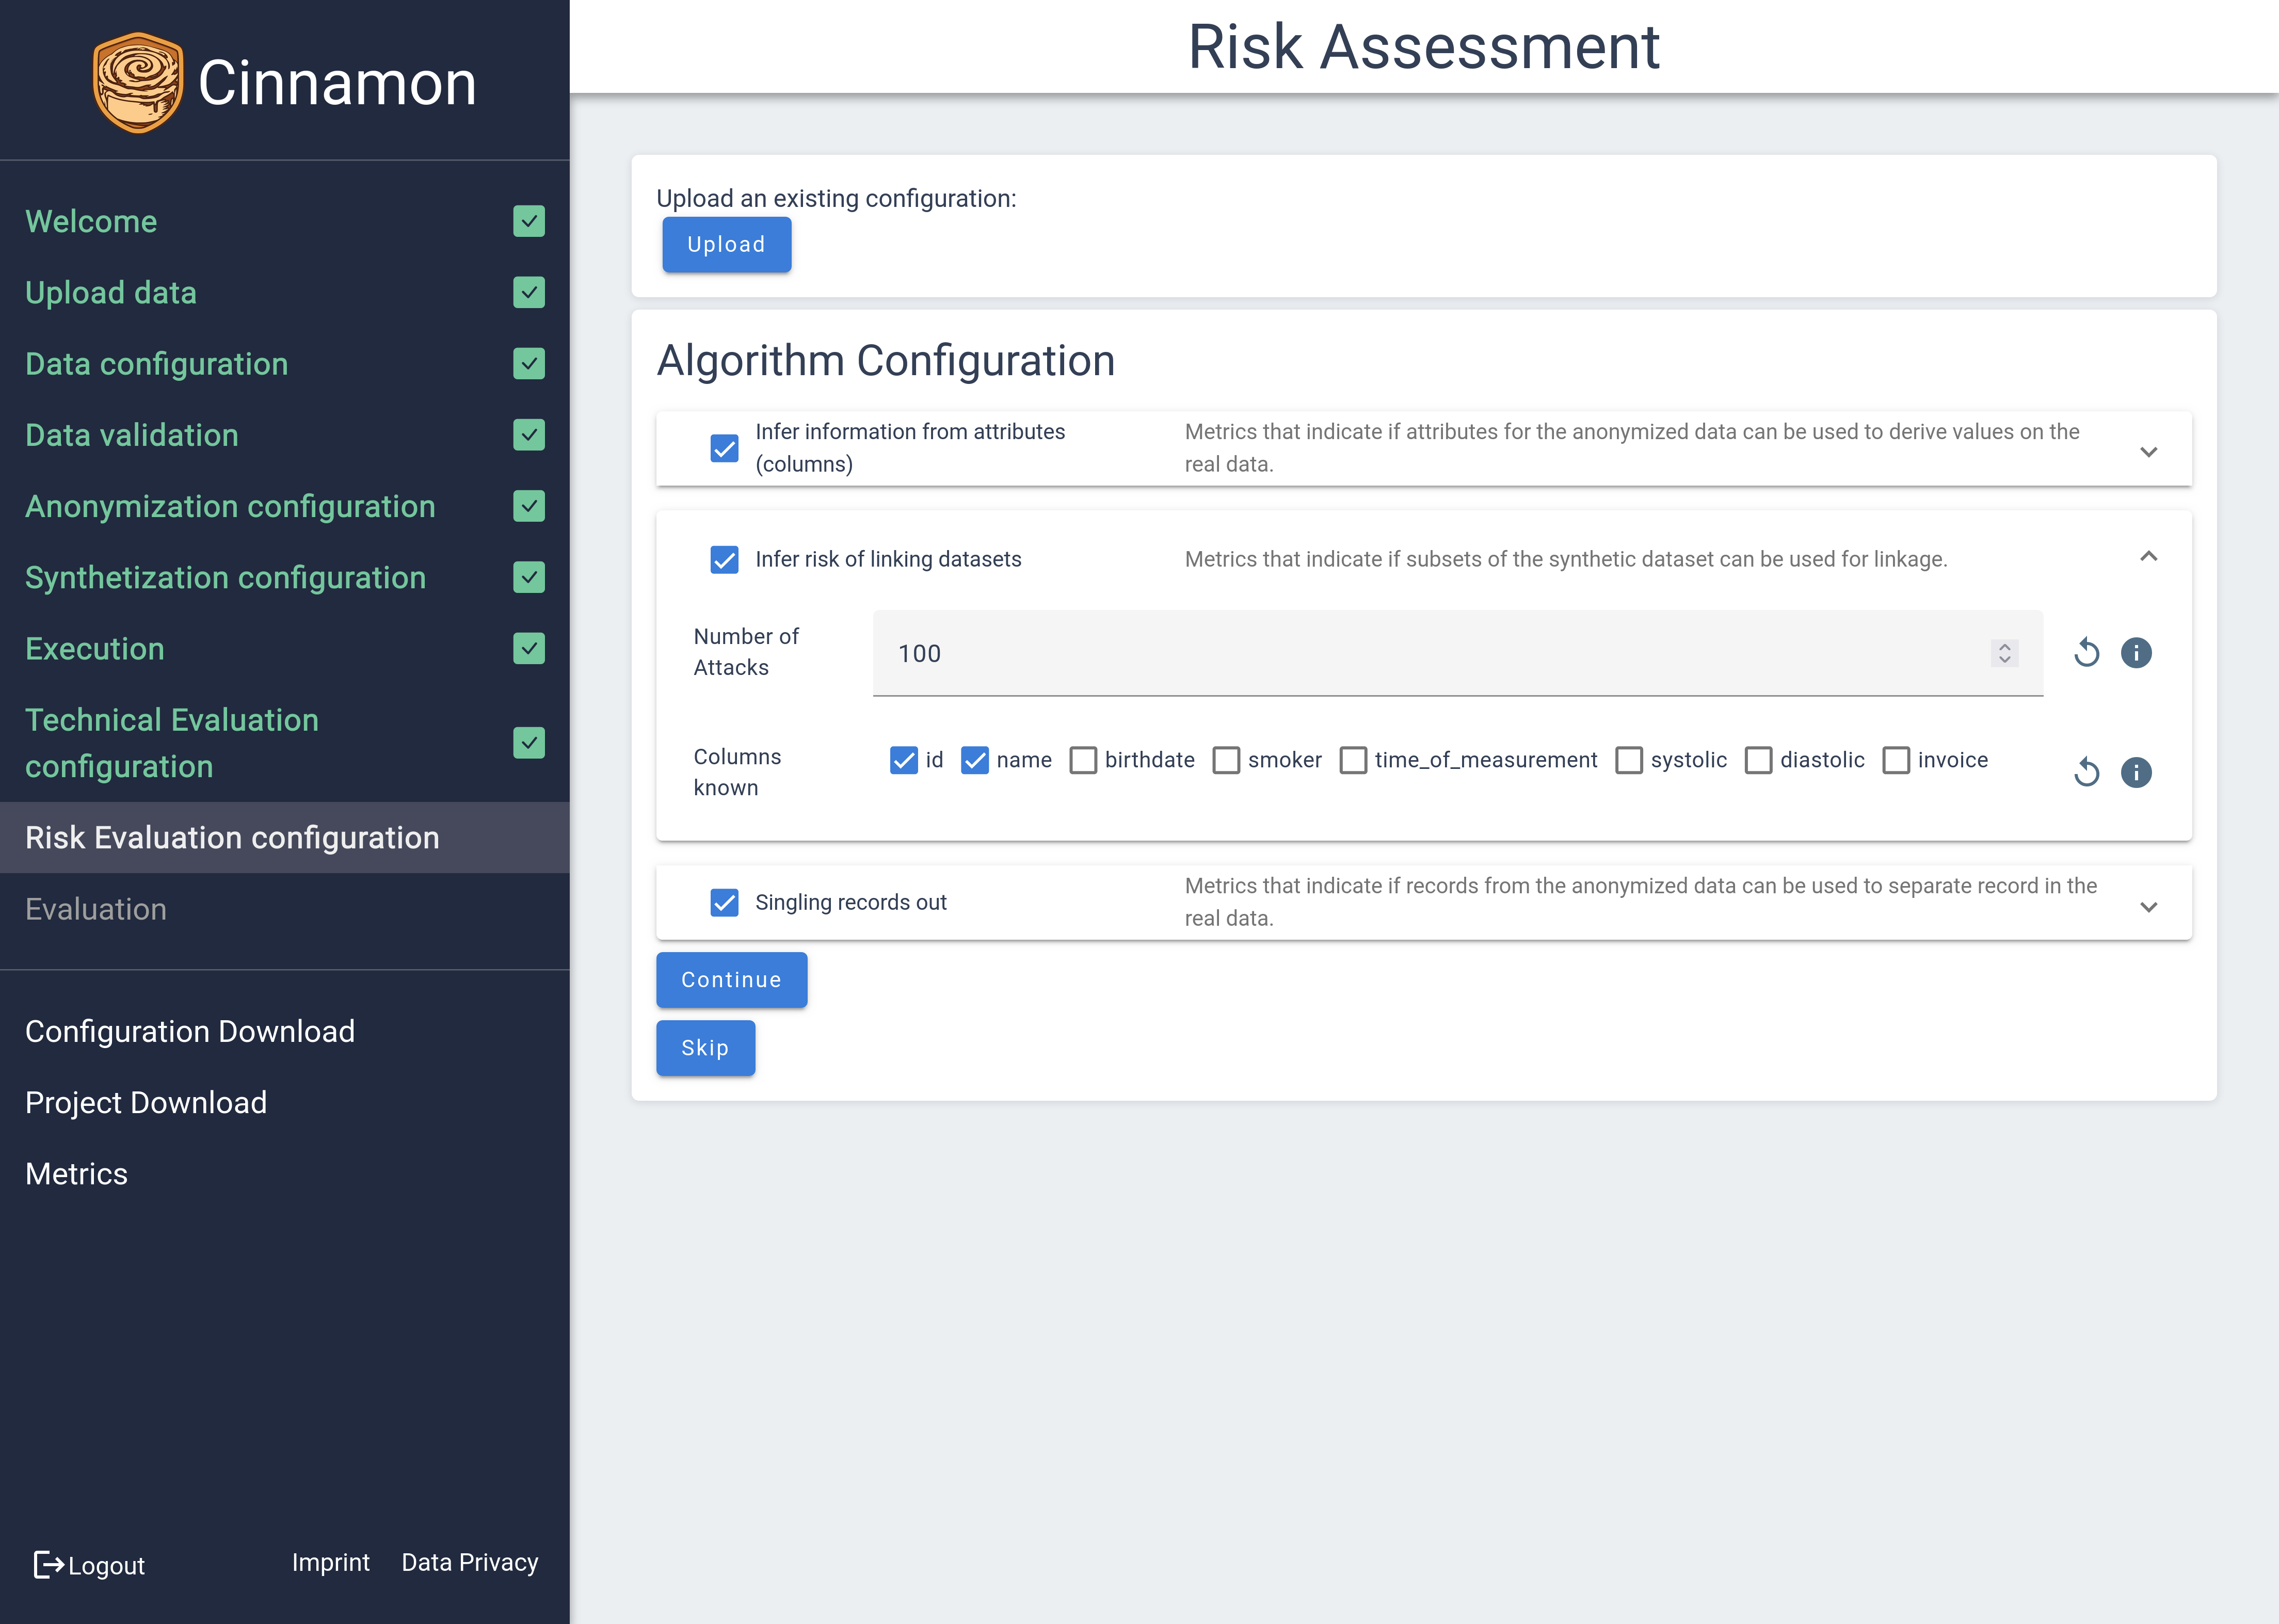The width and height of the screenshot is (2279, 1624).
Task: Check the diastolic column checkbox
Action: (x=1758, y=760)
